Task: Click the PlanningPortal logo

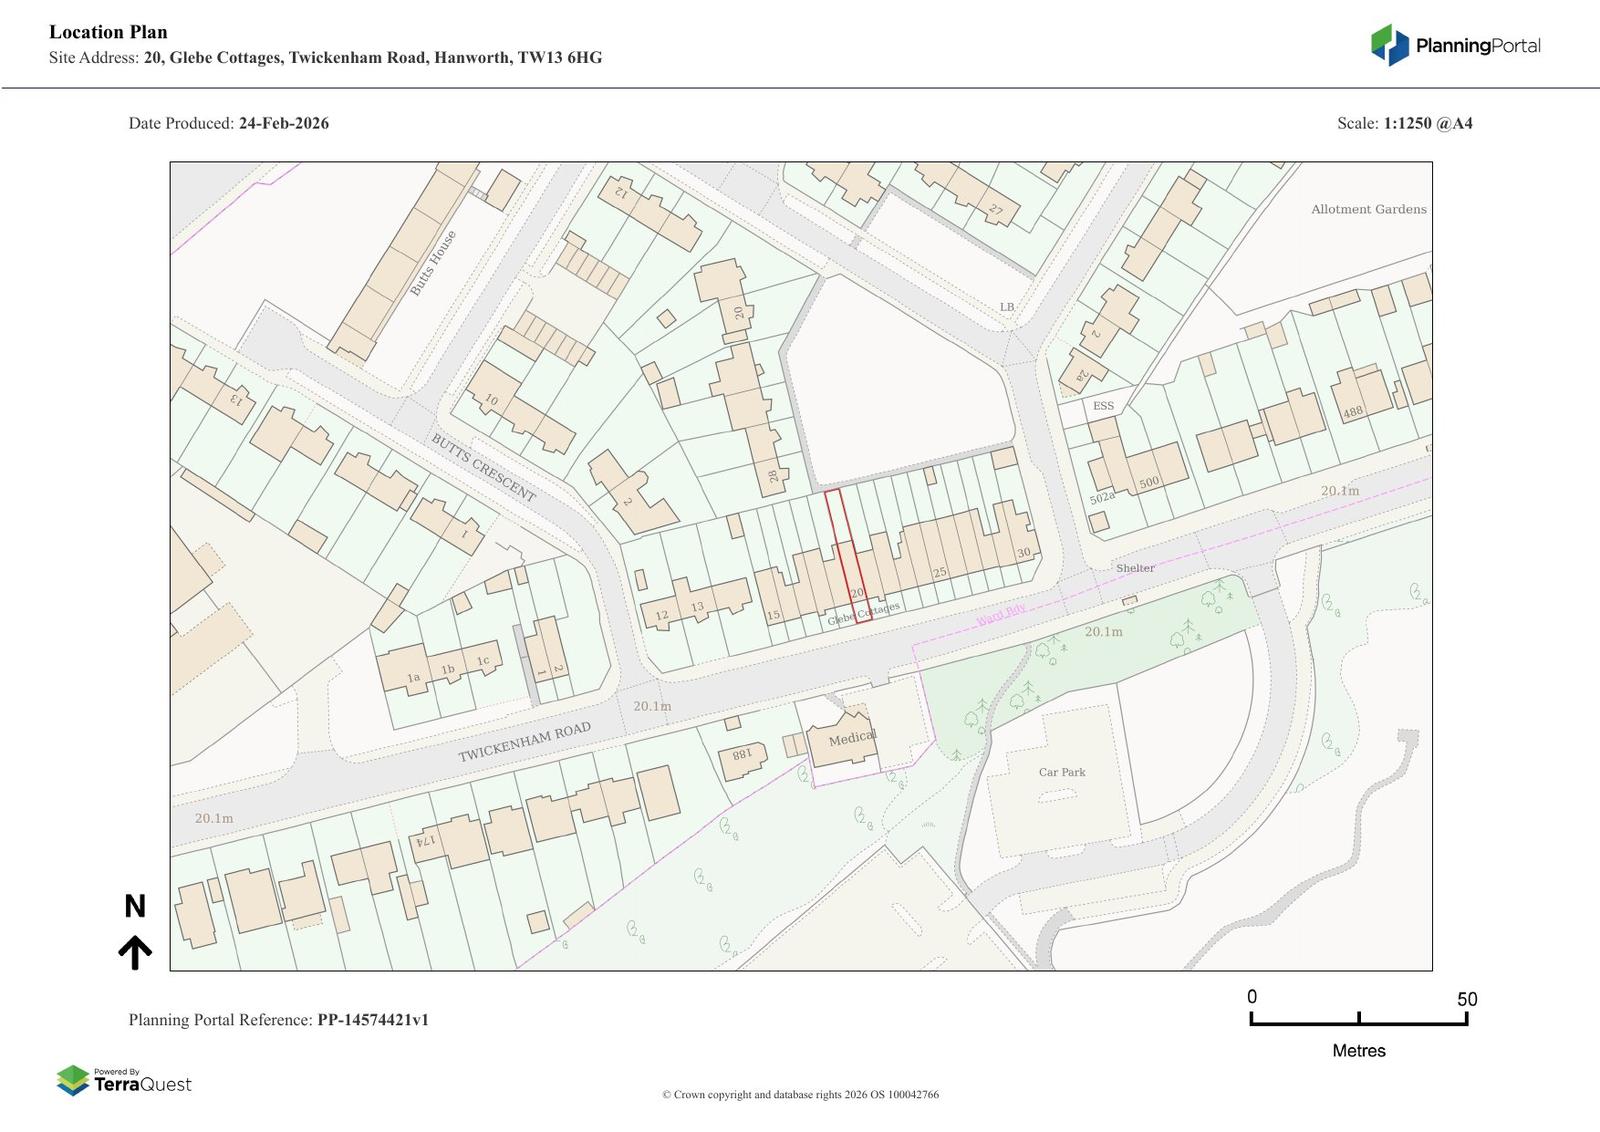Action: (1454, 45)
